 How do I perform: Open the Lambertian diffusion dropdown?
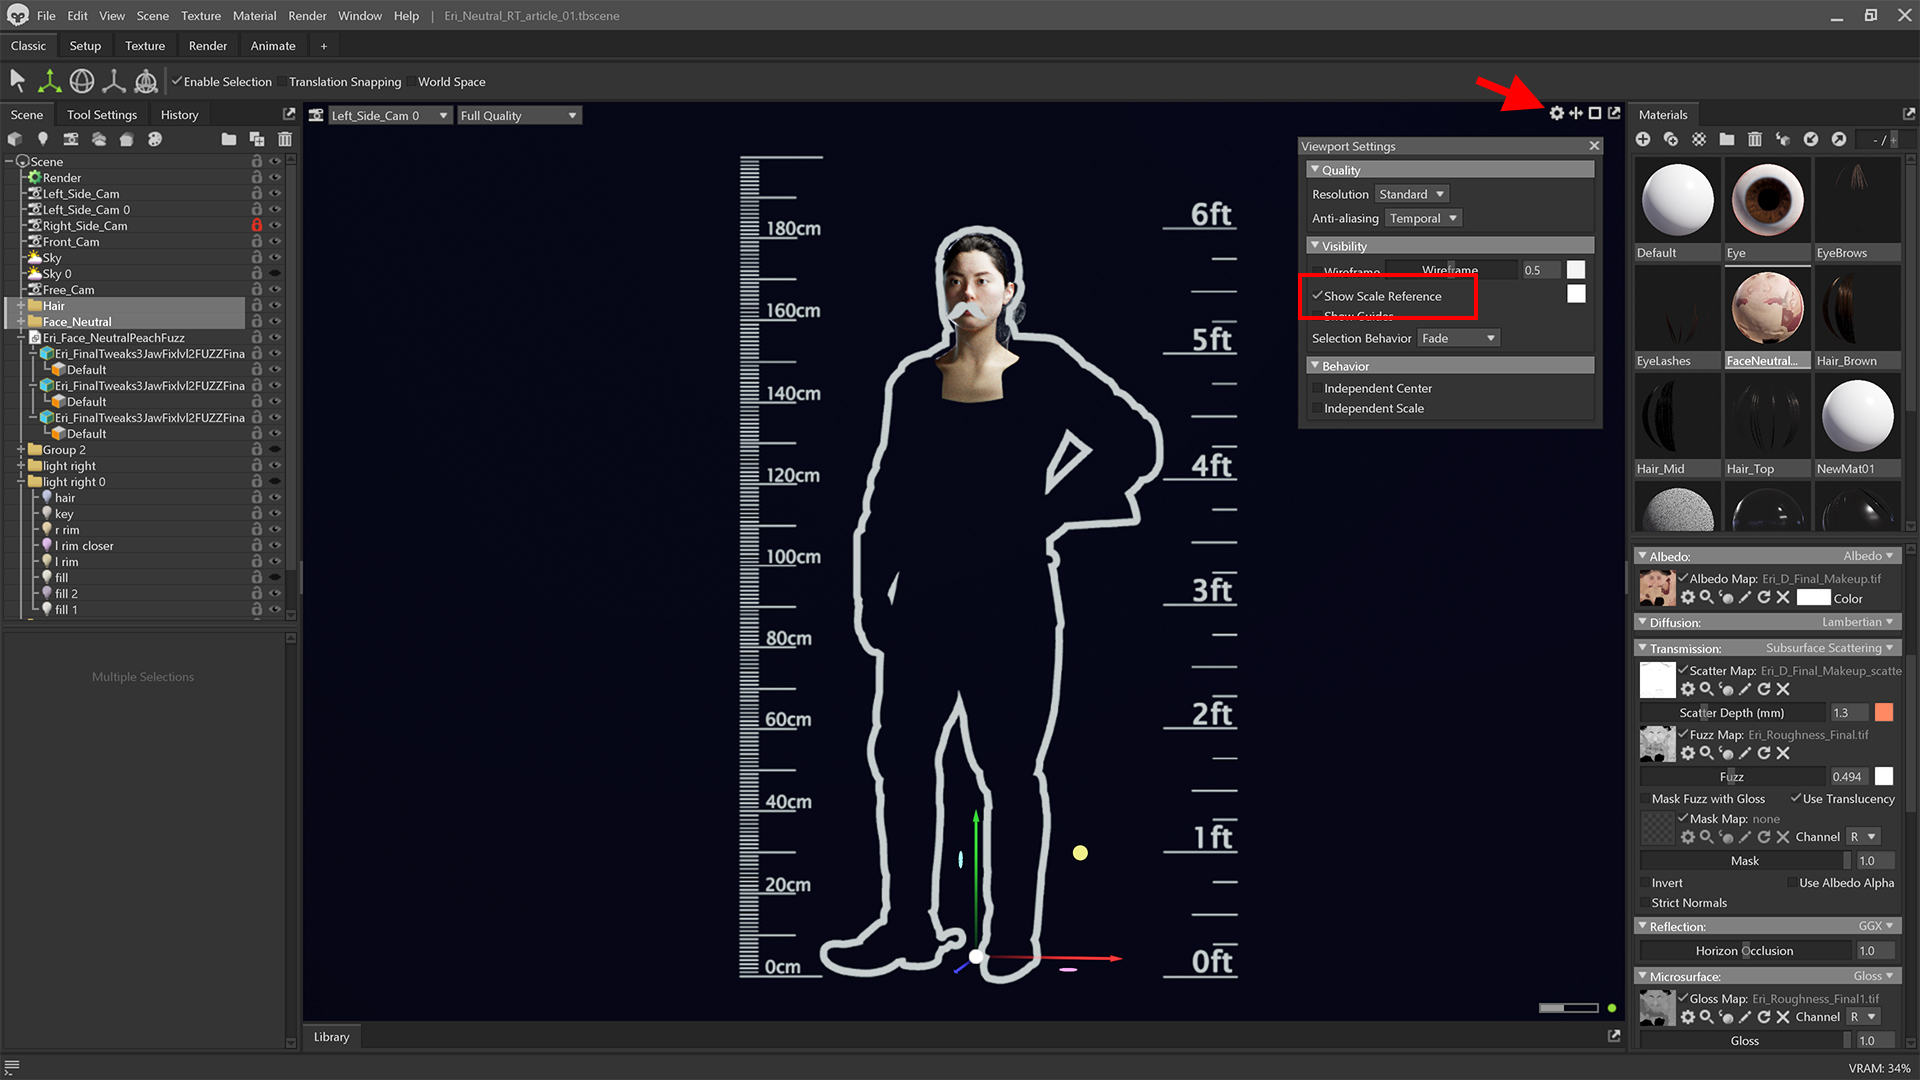click(1858, 622)
